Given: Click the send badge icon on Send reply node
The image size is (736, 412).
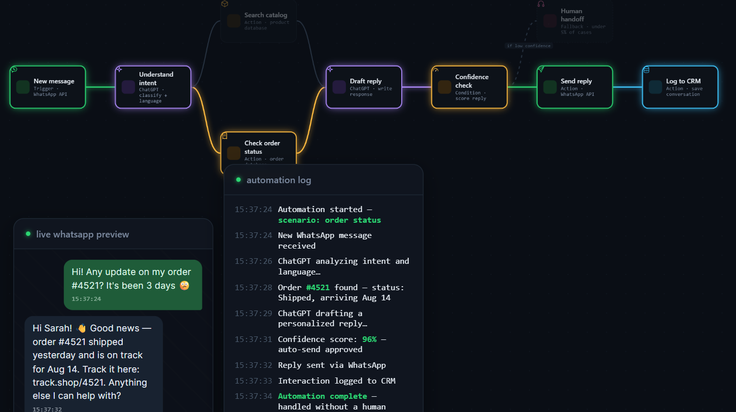Looking at the screenshot, I should point(541,69).
